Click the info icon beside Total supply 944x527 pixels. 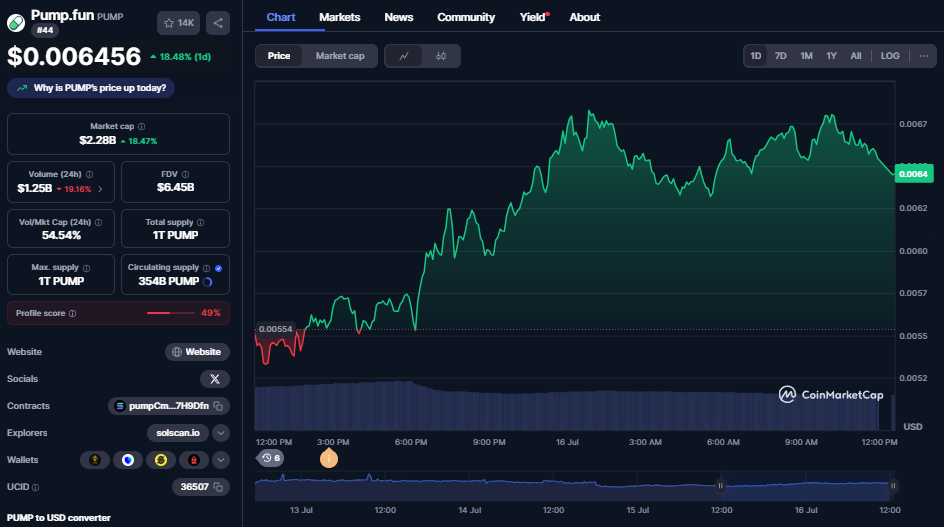pos(200,222)
